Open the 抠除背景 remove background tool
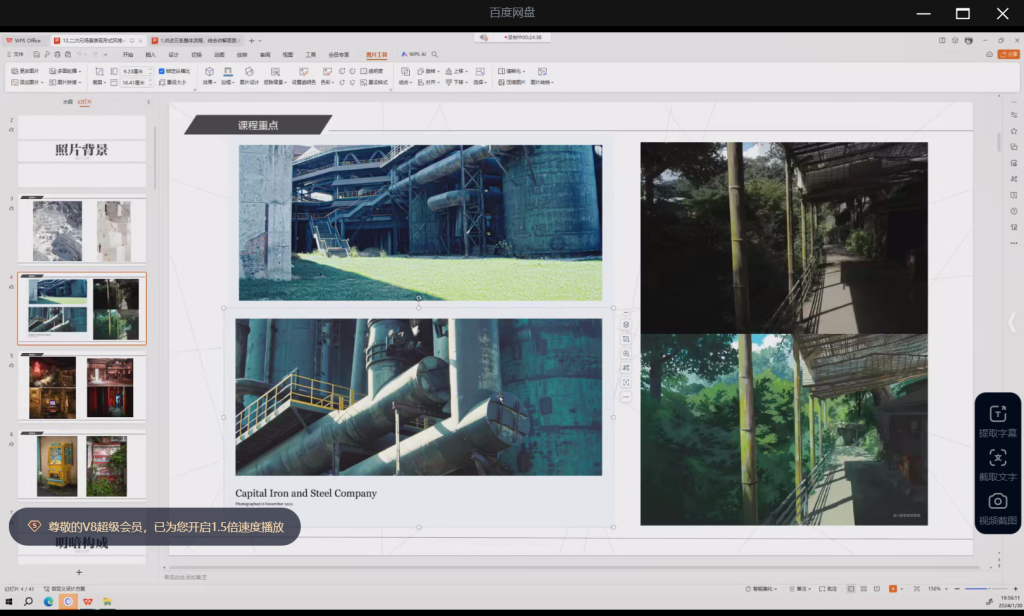This screenshot has width=1024, height=616. [275, 72]
